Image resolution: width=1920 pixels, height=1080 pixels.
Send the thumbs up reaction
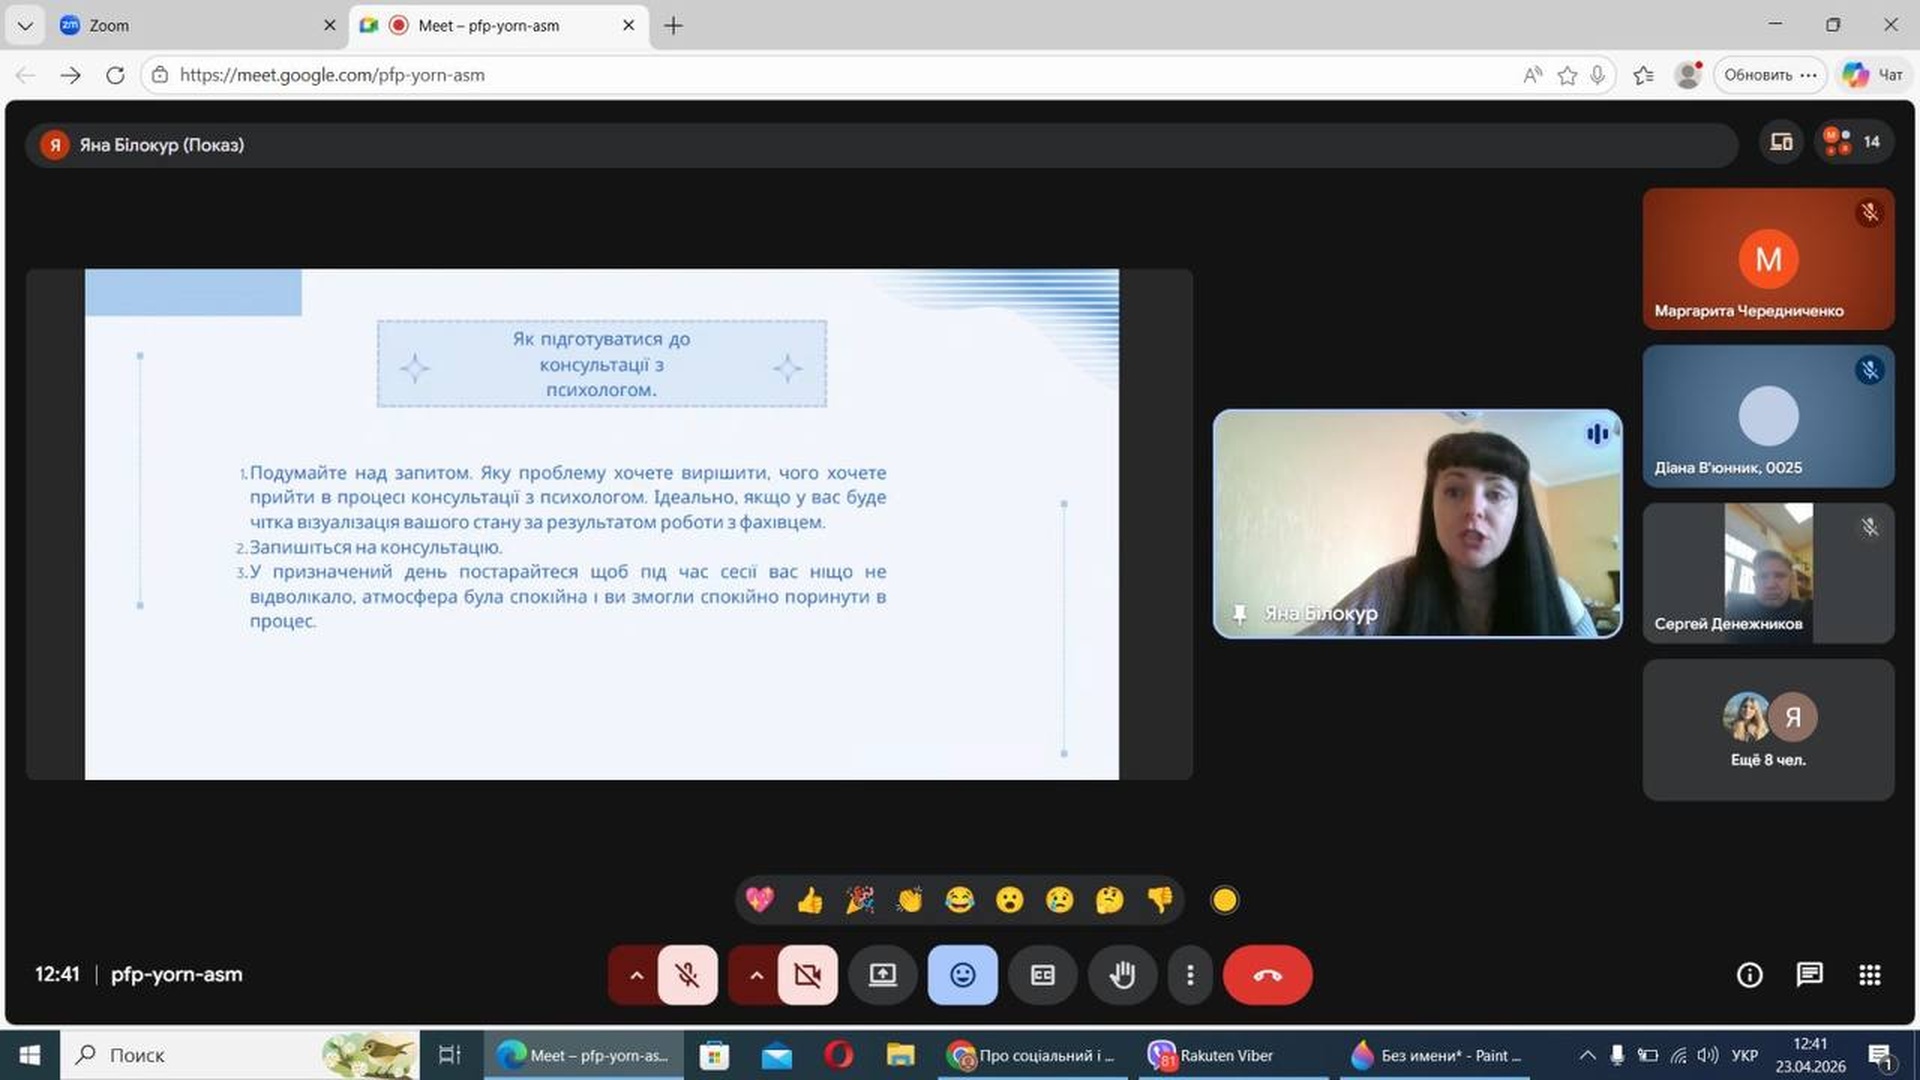(x=810, y=901)
